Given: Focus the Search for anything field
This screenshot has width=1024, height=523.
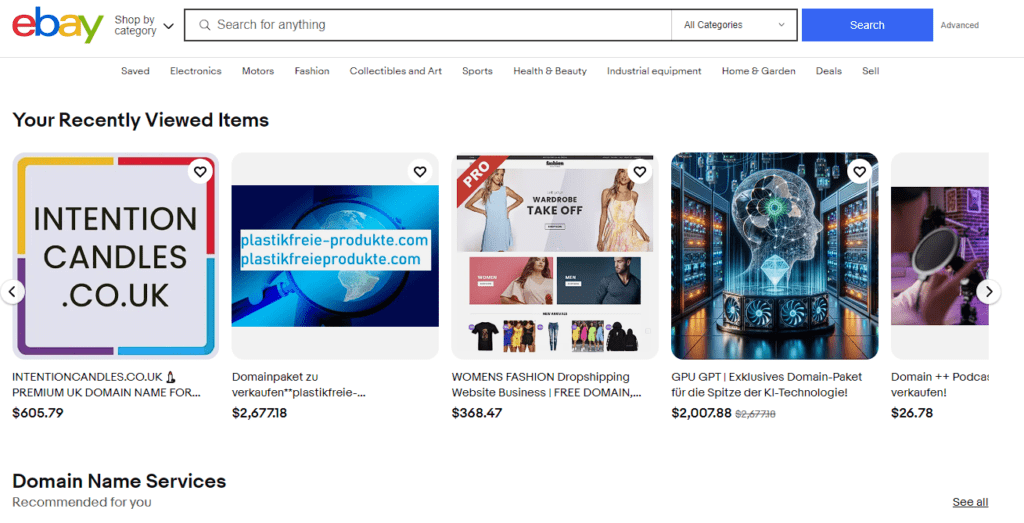Looking at the screenshot, I should point(428,25).
